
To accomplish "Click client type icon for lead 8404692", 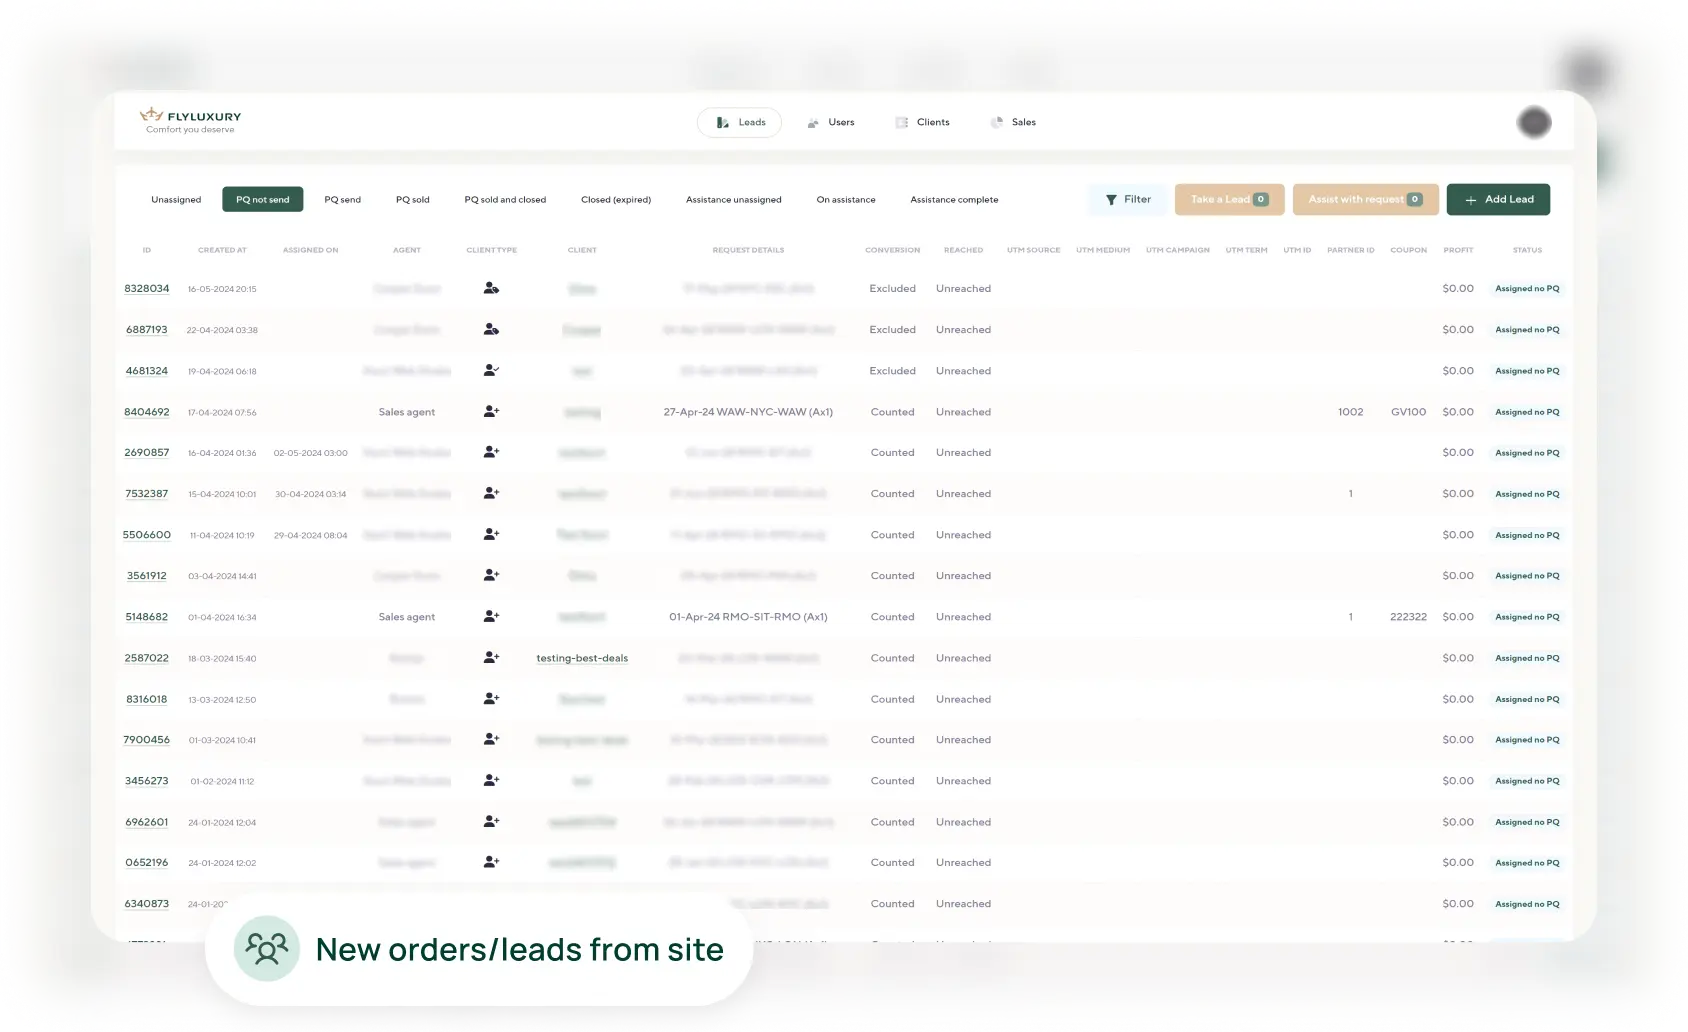I will (x=491, y=411).
